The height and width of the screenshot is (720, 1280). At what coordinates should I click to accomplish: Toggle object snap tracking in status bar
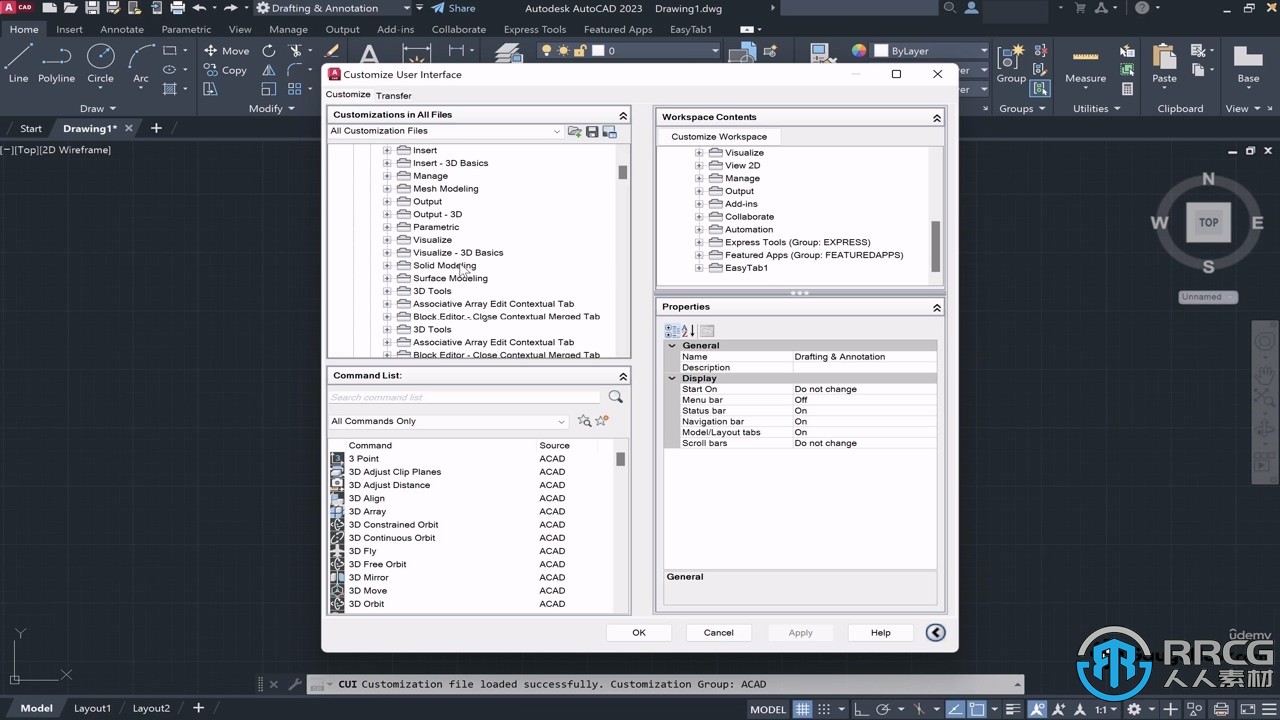(955, 709)
